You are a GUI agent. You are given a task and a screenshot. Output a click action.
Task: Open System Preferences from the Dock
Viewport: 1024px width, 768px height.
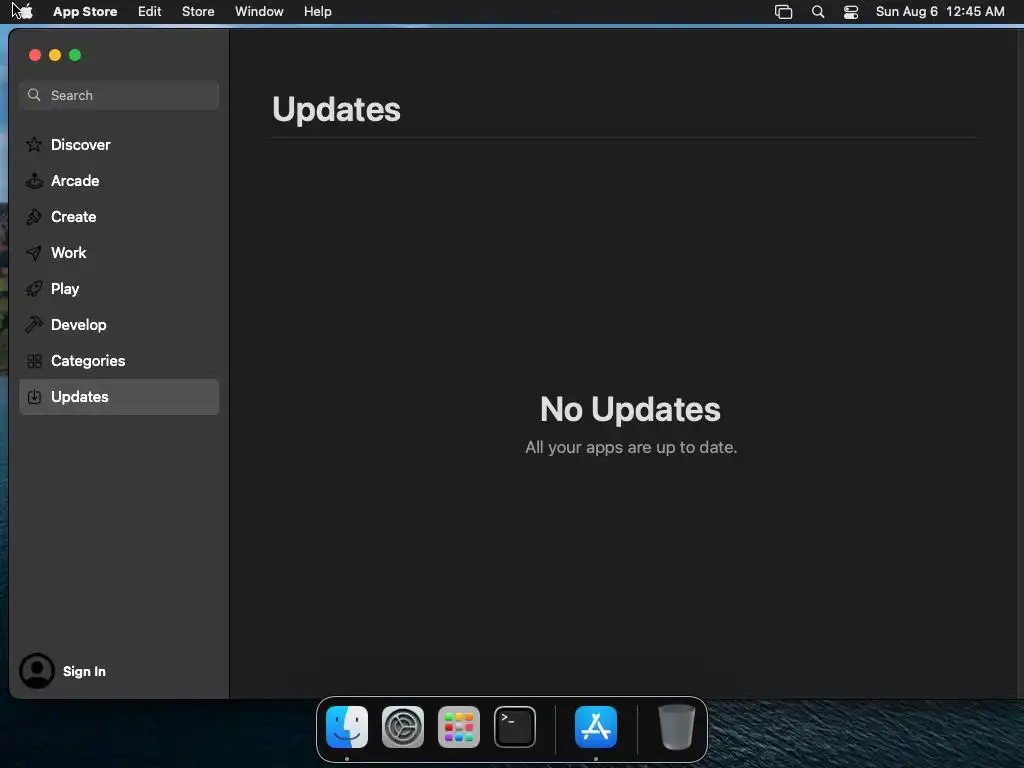pos(403,727)
